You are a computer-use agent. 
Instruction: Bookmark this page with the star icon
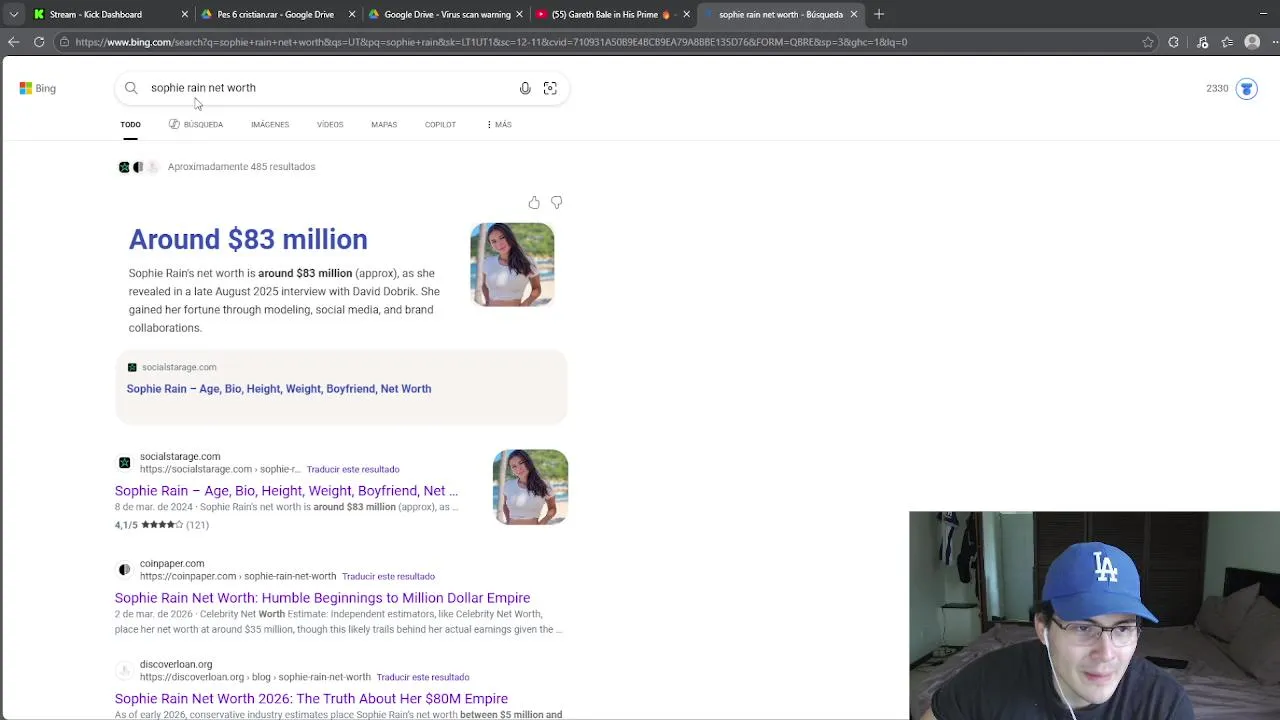point(1148,42)
